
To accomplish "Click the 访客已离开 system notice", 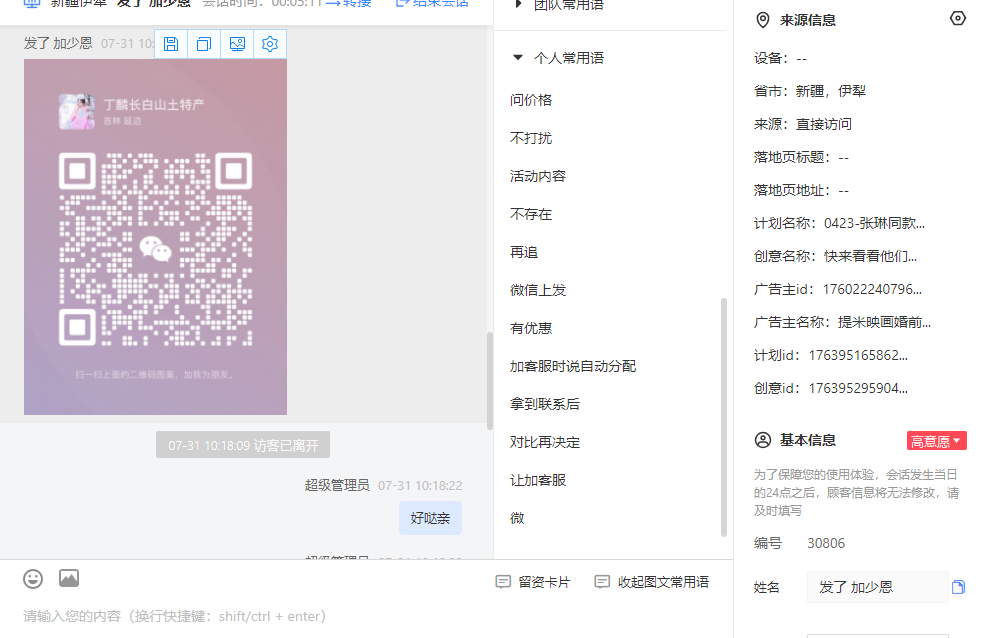I will pyautogui.click(x=243, y=445).
